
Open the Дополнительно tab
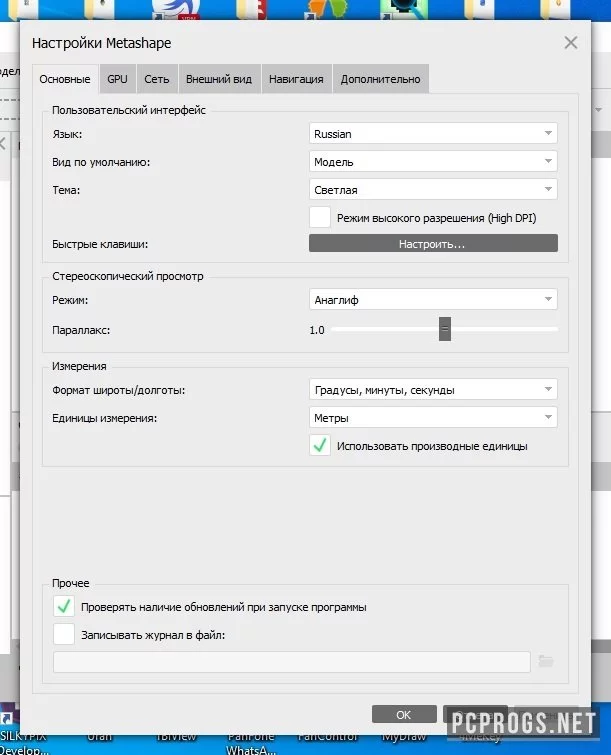(x=380, y=79)
